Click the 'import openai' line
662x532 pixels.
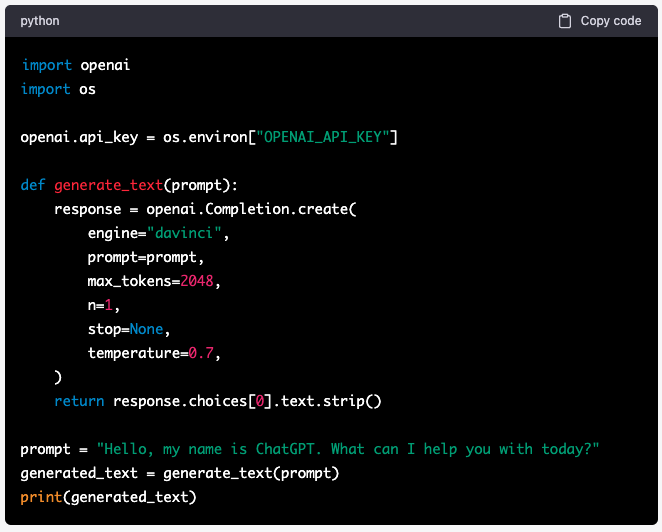tap(76, 65)
